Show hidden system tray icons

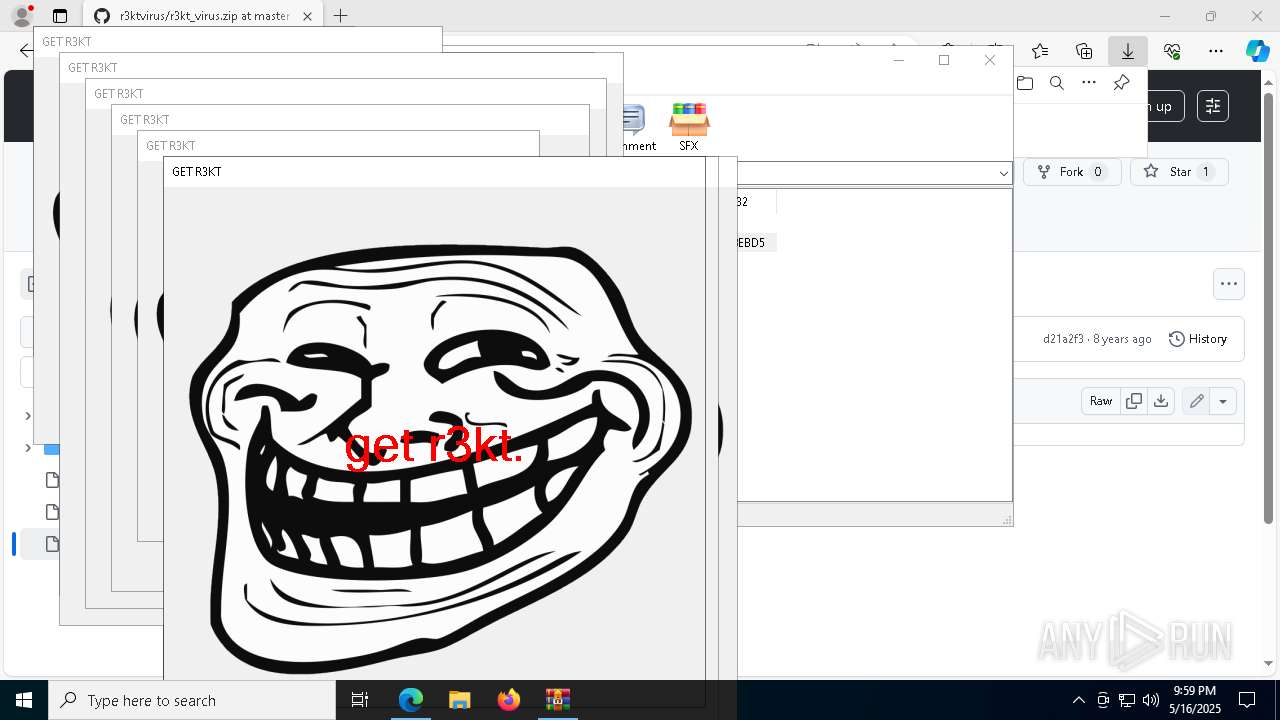[1078, 700]
